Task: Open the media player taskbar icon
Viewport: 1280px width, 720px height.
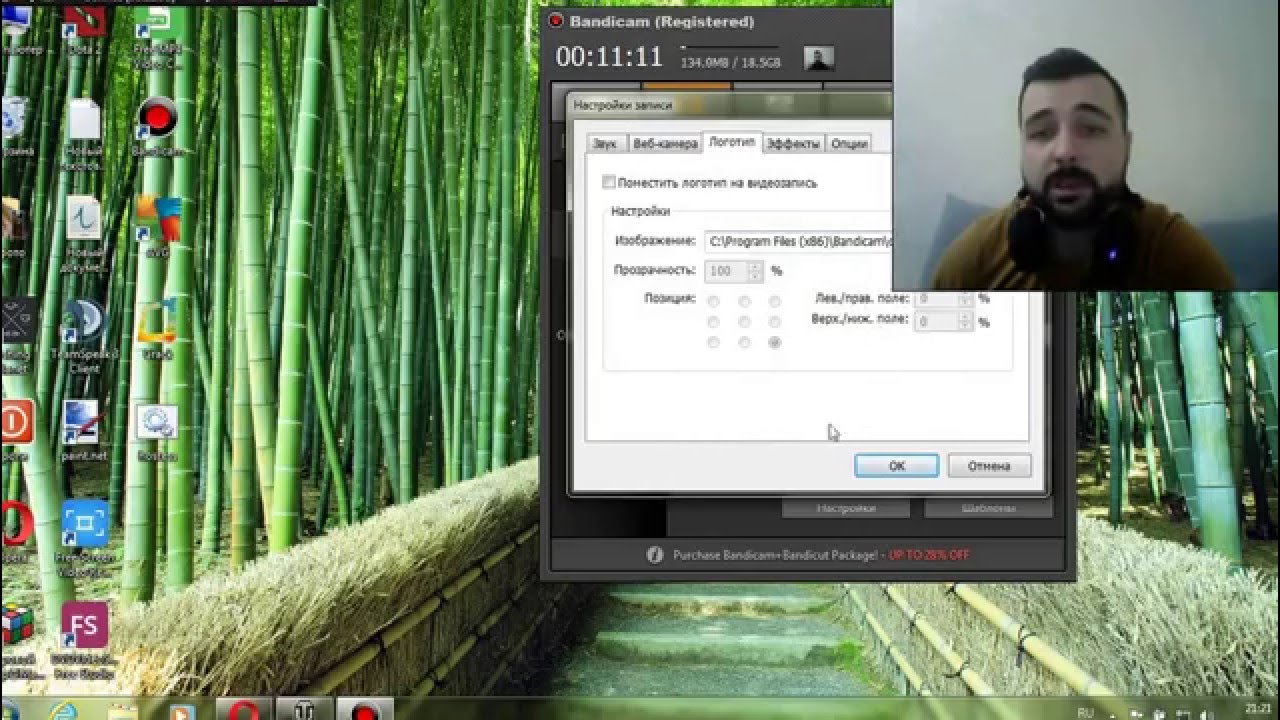Action: (x=180, y=712)
